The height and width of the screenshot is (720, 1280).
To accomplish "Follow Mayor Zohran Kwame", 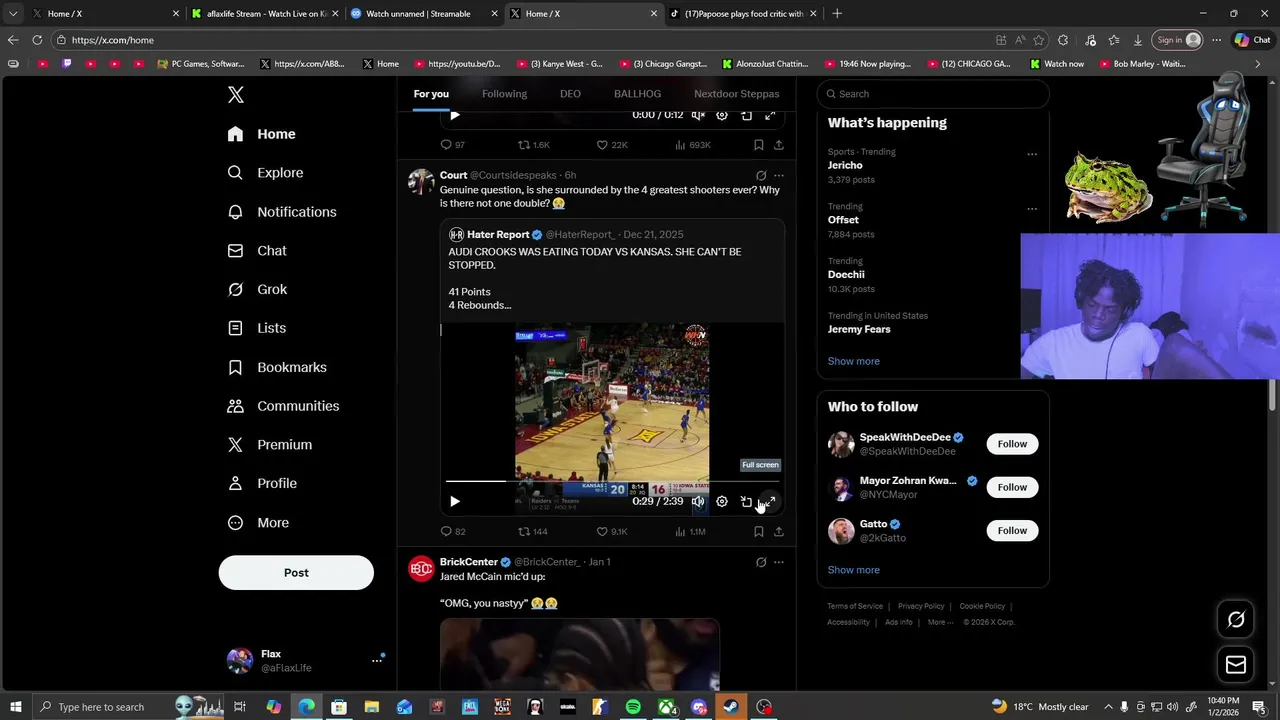I will pyautogui.click(x=1012, y=487).
